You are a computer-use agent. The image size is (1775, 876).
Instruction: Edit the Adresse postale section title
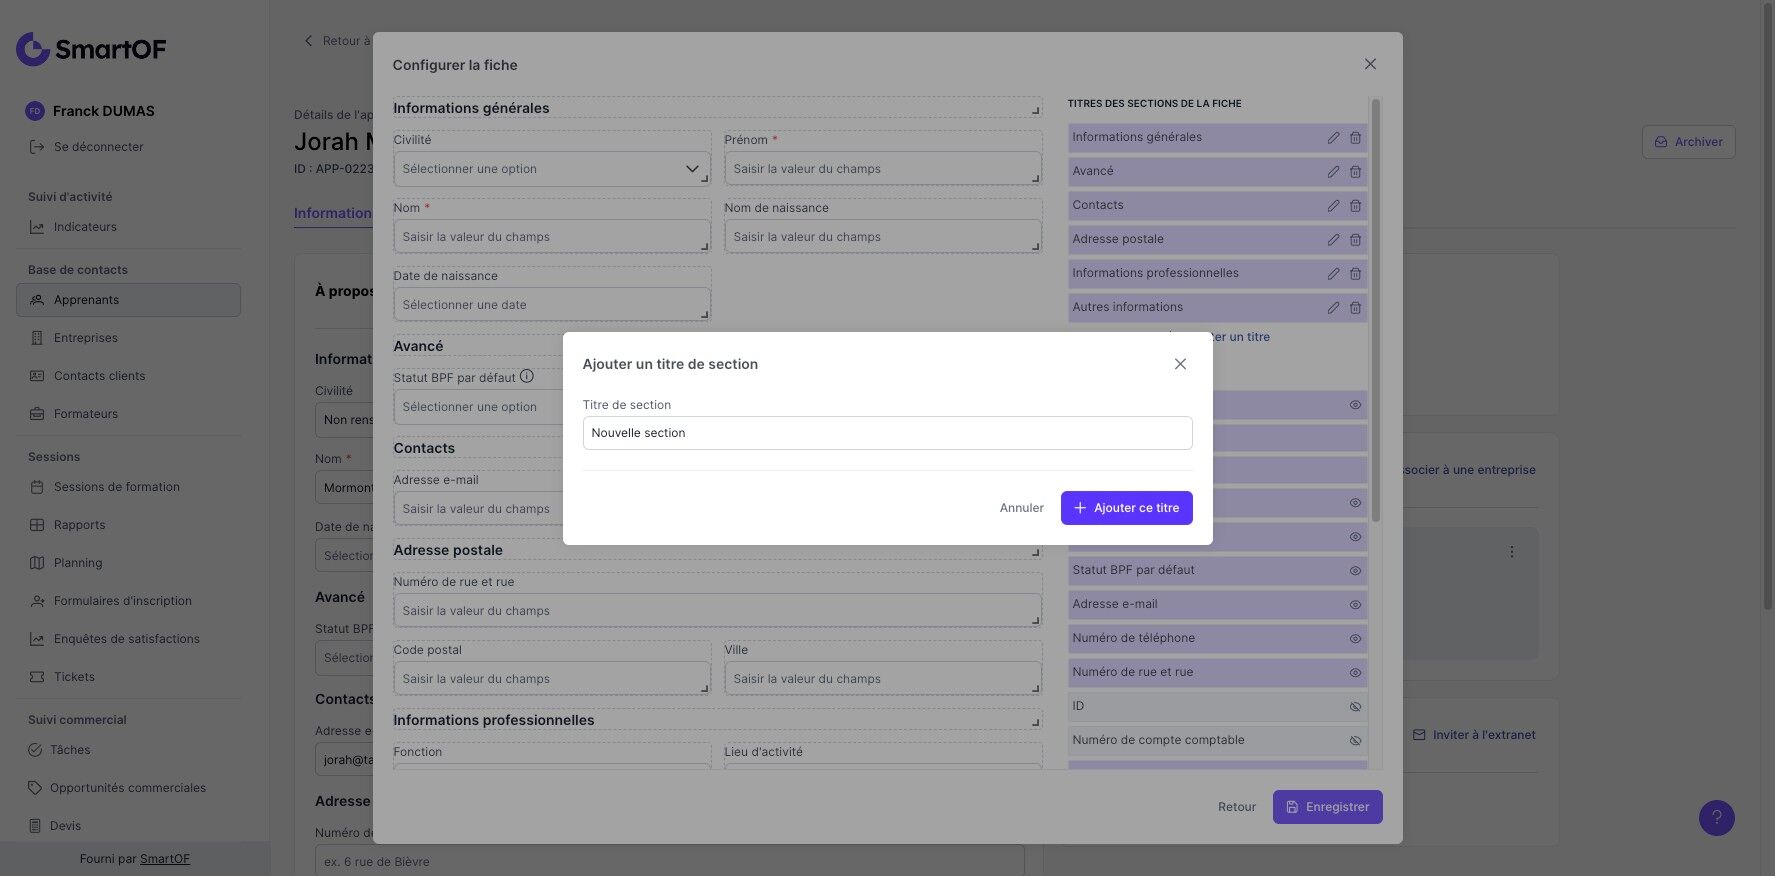[x=1333, y=240]
